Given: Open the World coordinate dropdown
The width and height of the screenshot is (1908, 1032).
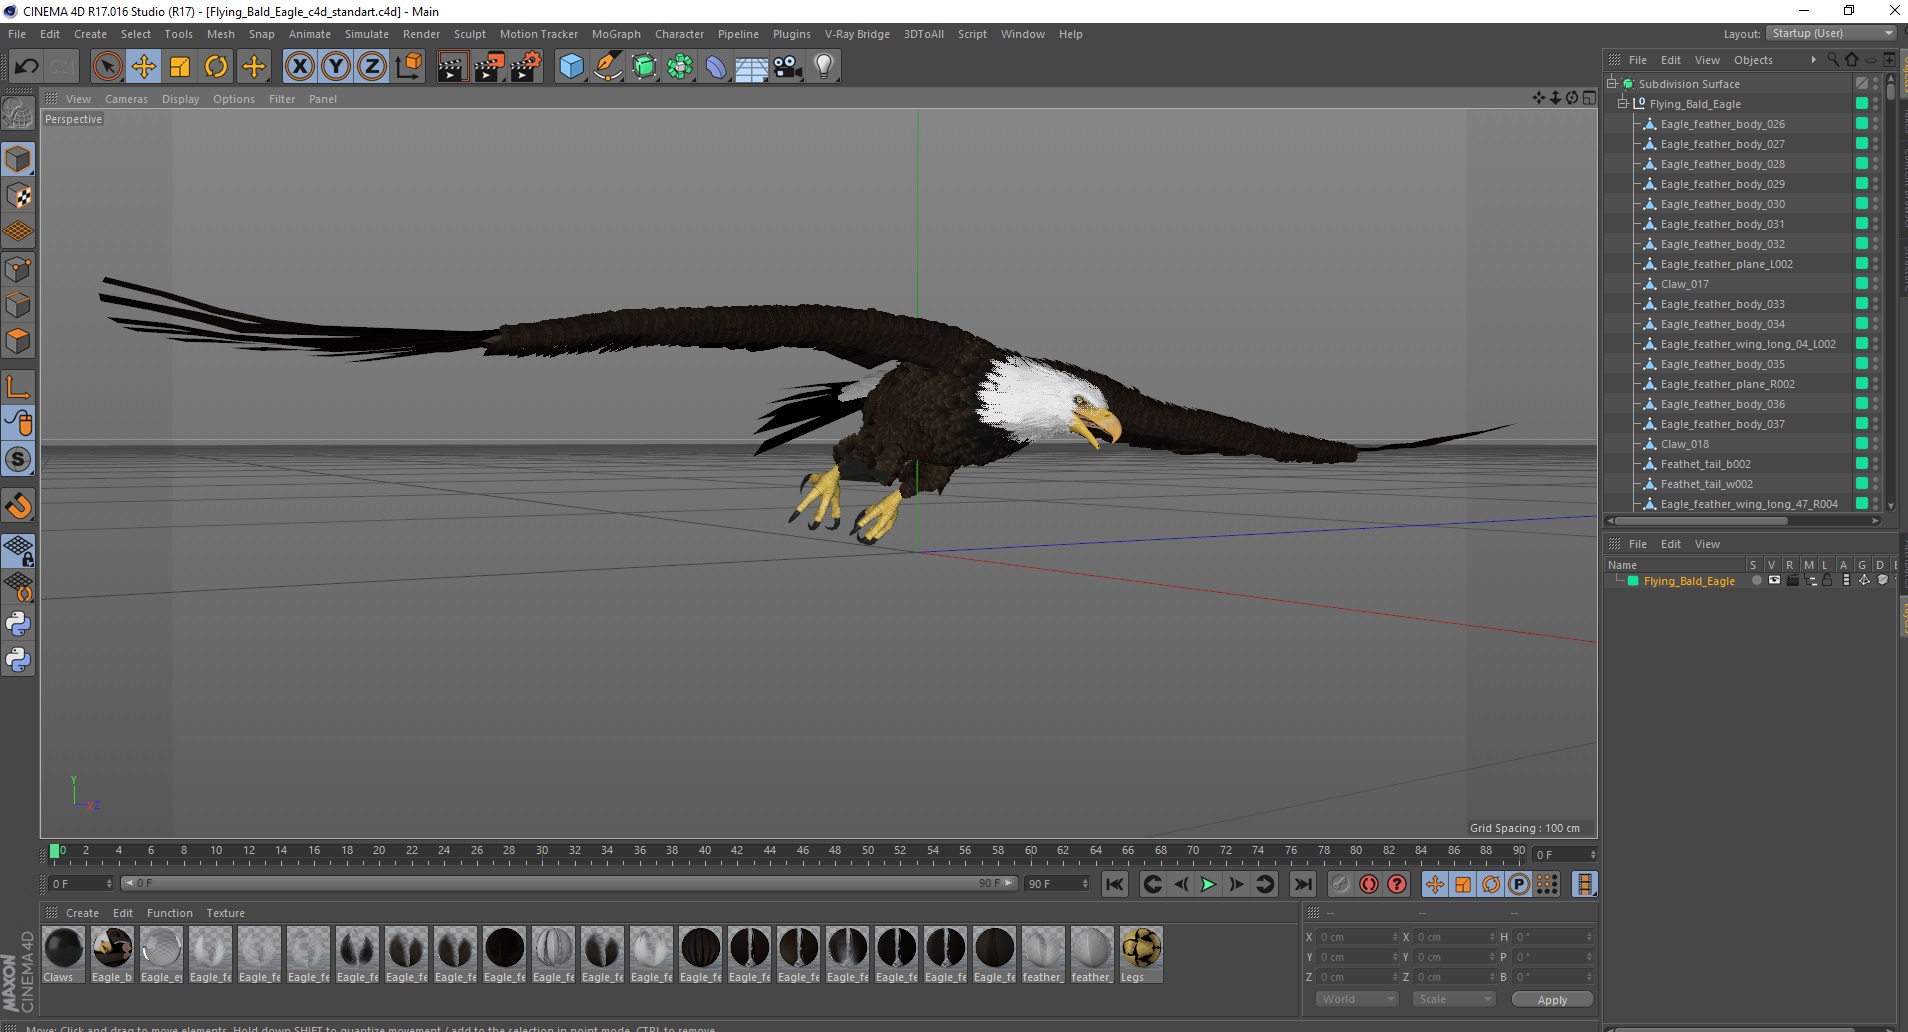Looking at the screenshot, I should pyautogui.click(x=1357, y=999).
